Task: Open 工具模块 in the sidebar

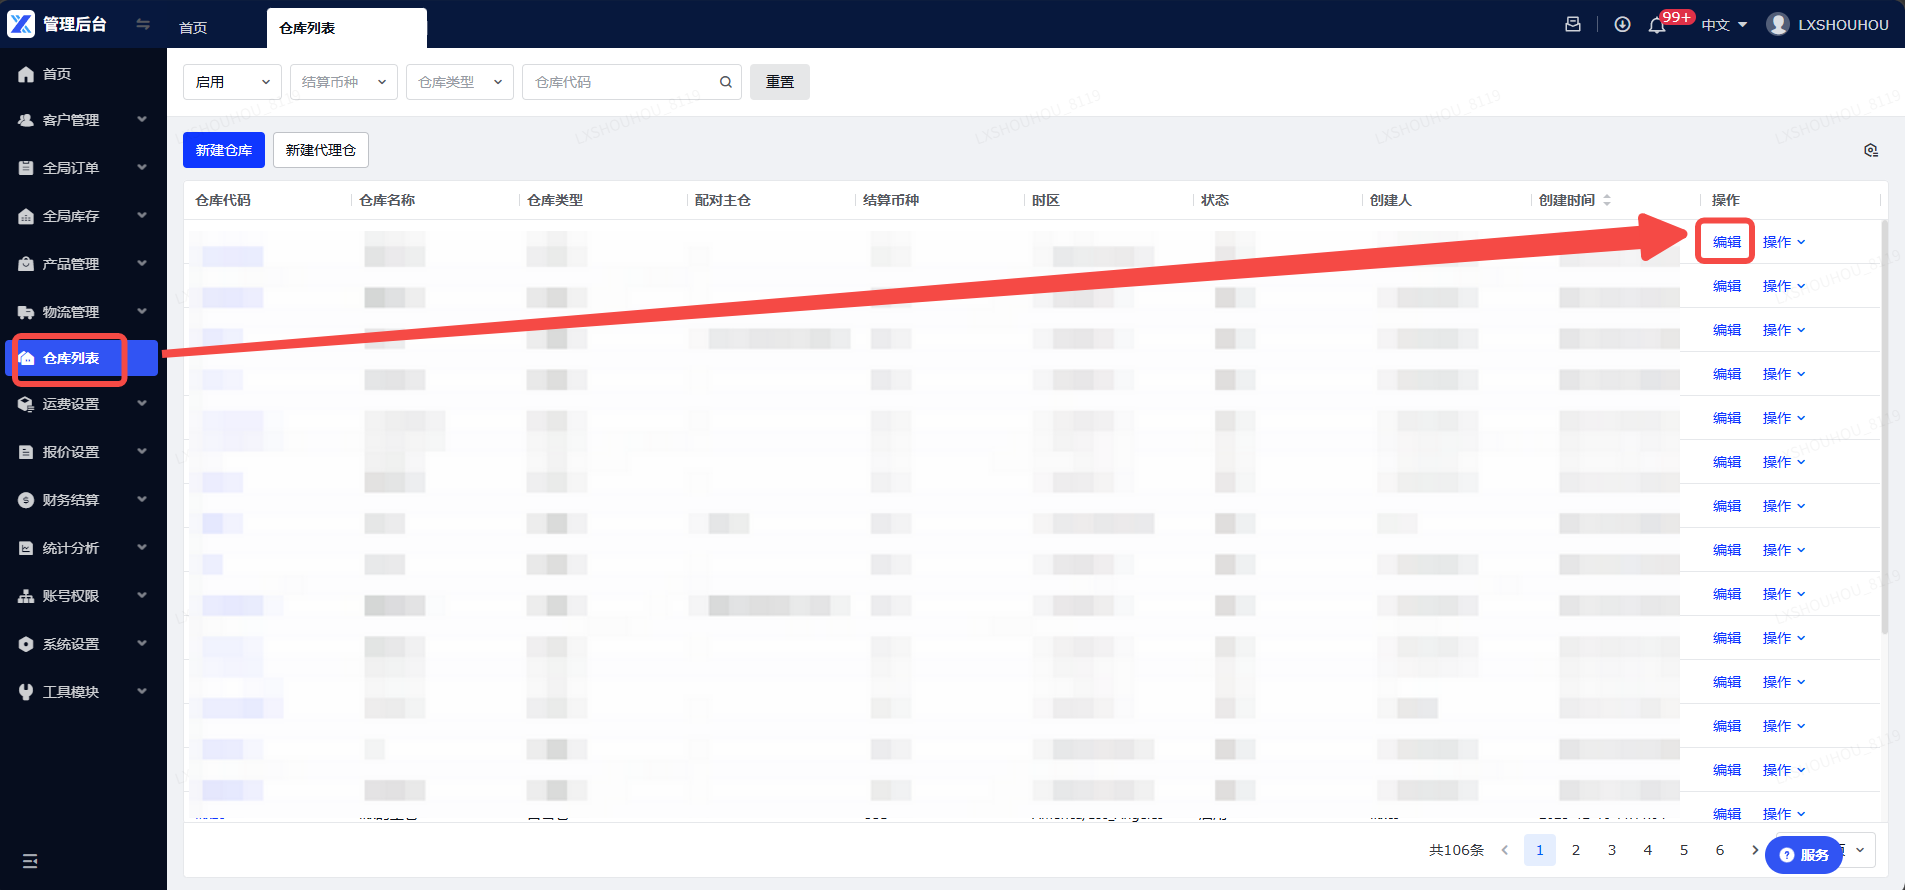Action: tap(83, 692)
